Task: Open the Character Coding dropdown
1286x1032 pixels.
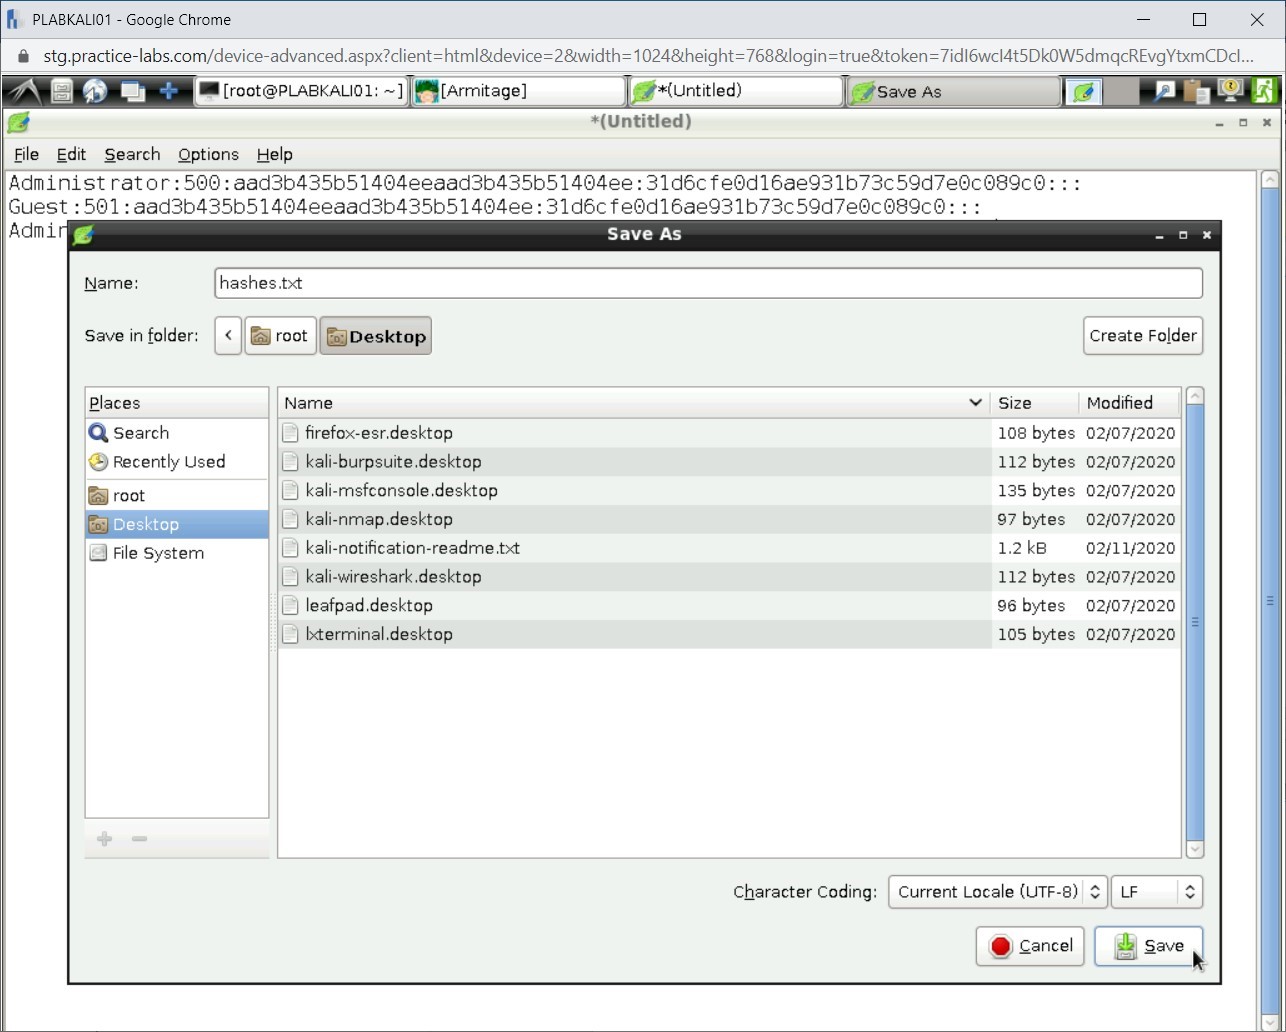Action: pos(996,892)
